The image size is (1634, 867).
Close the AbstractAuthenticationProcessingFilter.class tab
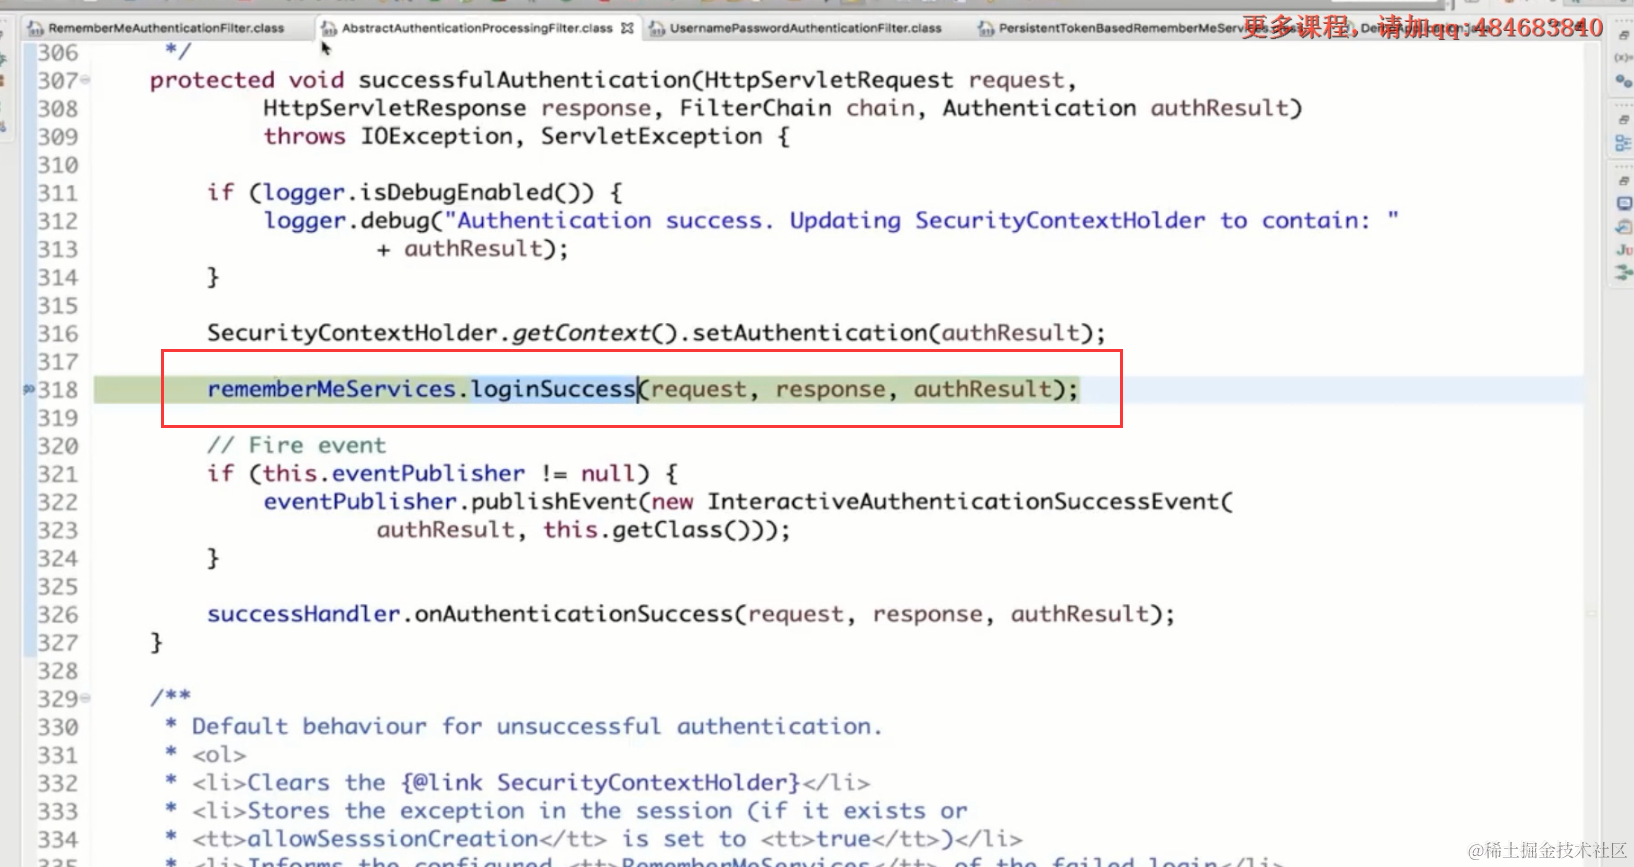click(x=627, y=28)
